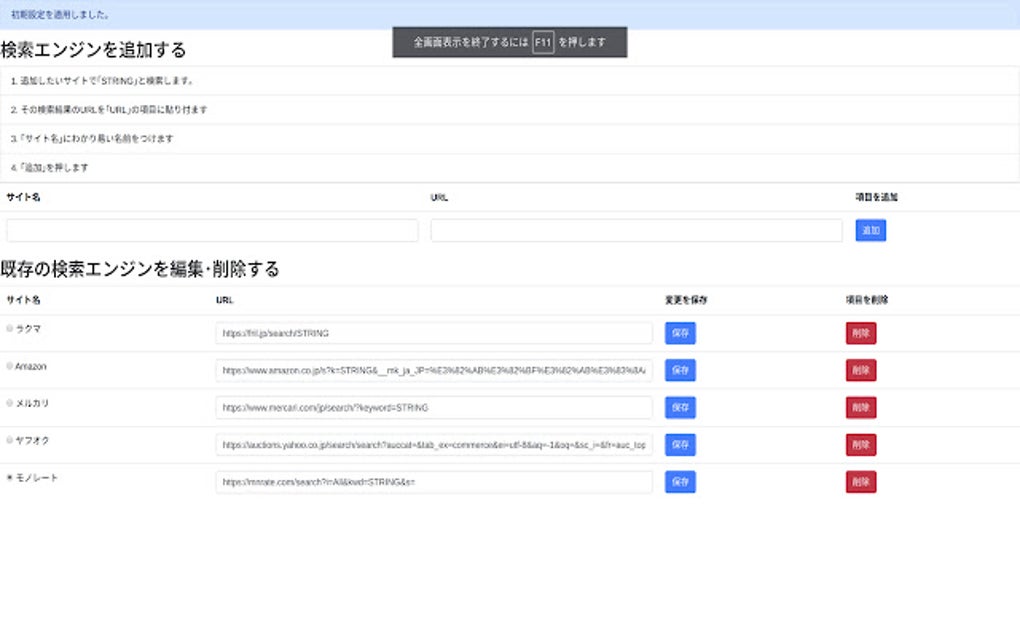This screenshot has width=1020, height=638.
Task: Click the blue 追加 button
Action: 869,230
